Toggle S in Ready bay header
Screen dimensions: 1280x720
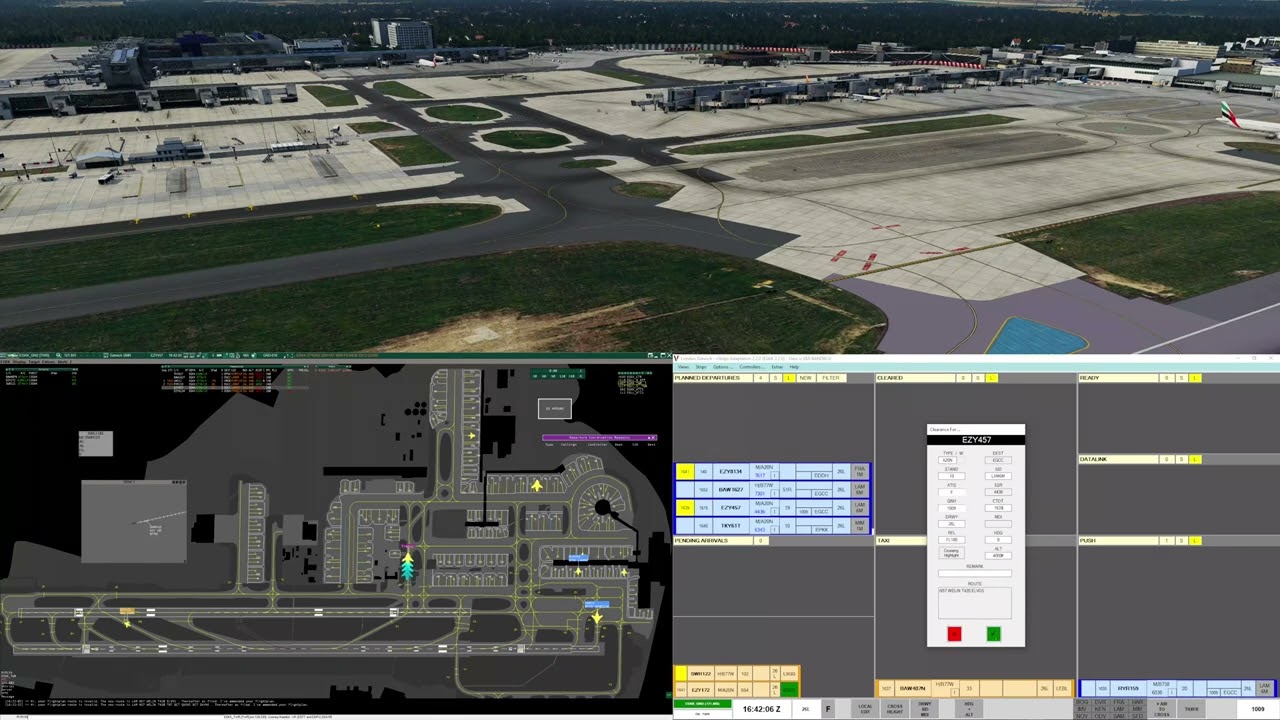[x=1180, y=378]
